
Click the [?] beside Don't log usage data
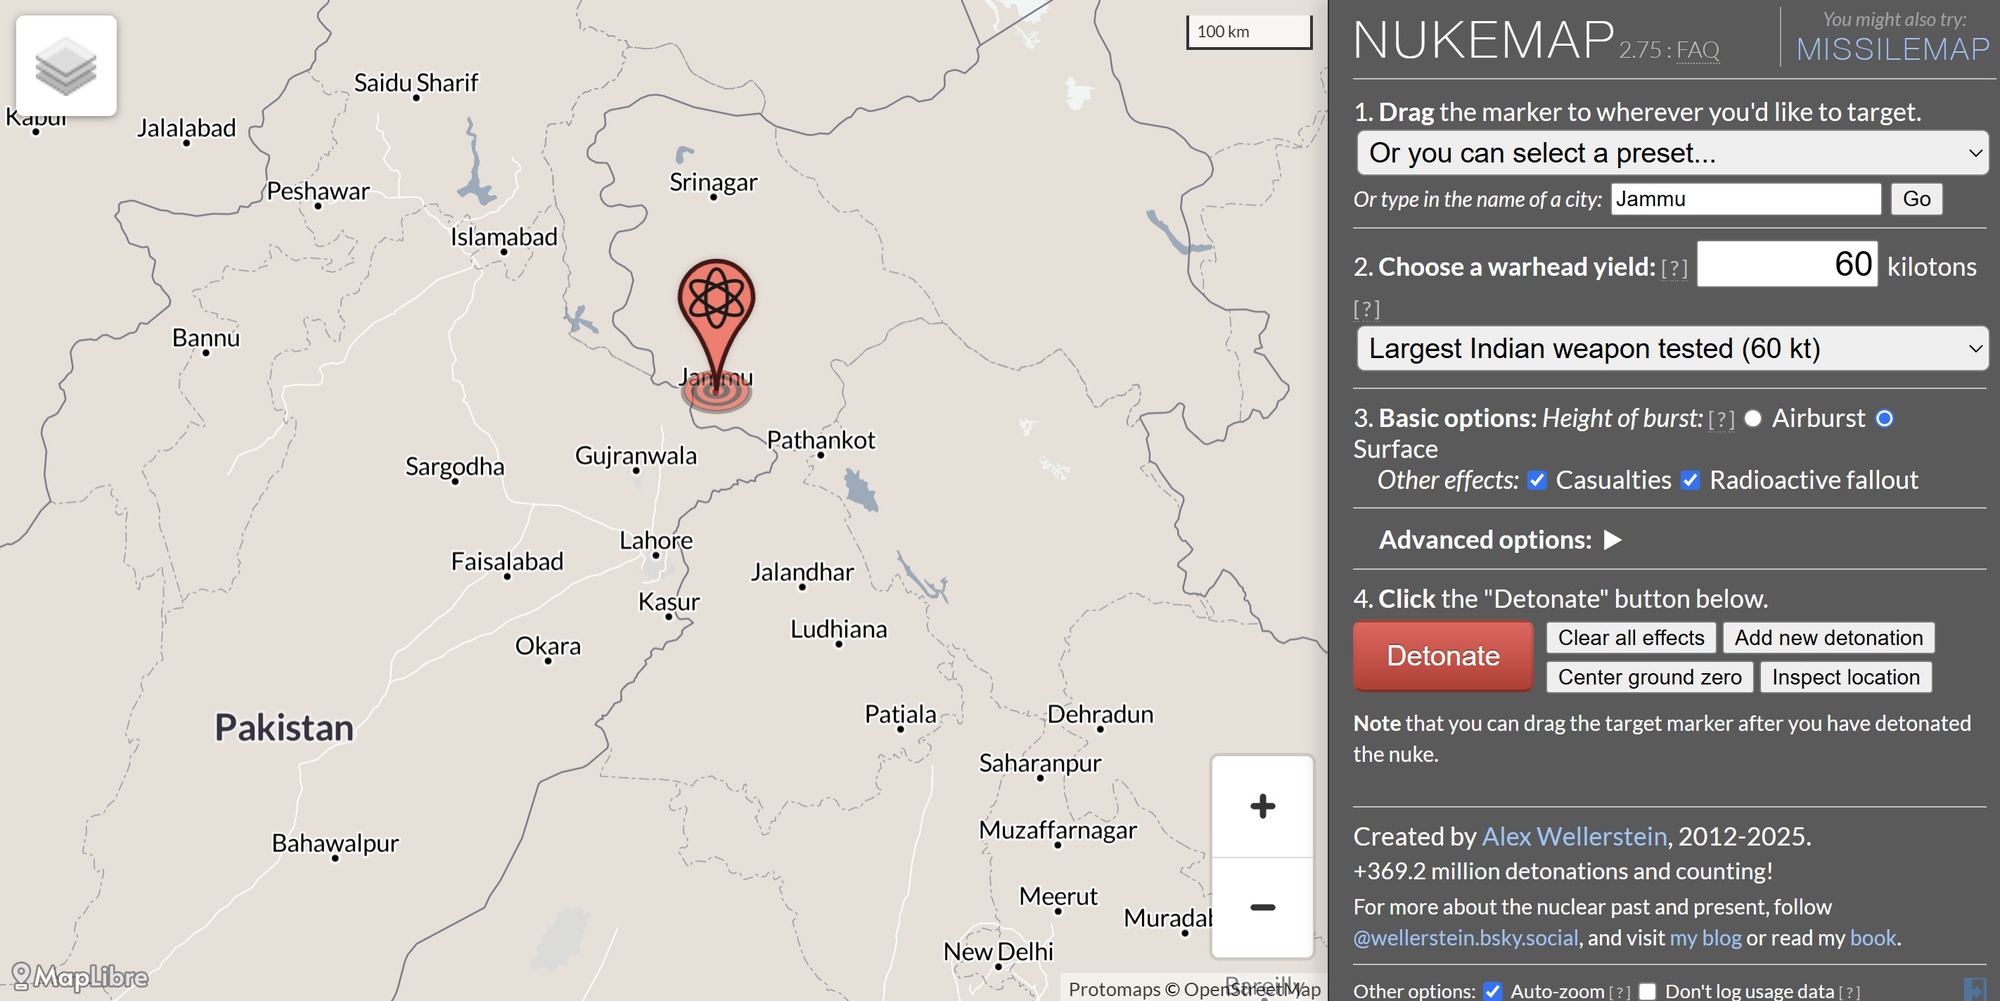[1849, 992]
